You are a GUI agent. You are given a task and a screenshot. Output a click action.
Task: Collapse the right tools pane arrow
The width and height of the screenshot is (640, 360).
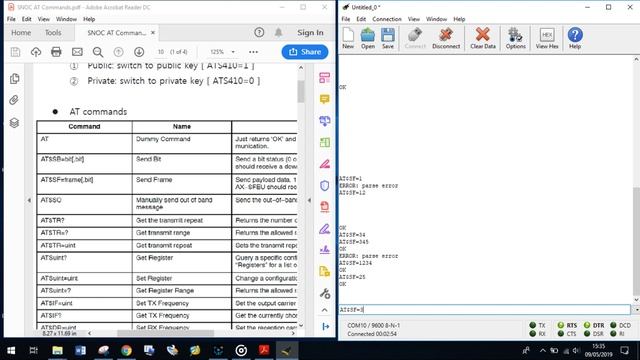click(309, 200)
